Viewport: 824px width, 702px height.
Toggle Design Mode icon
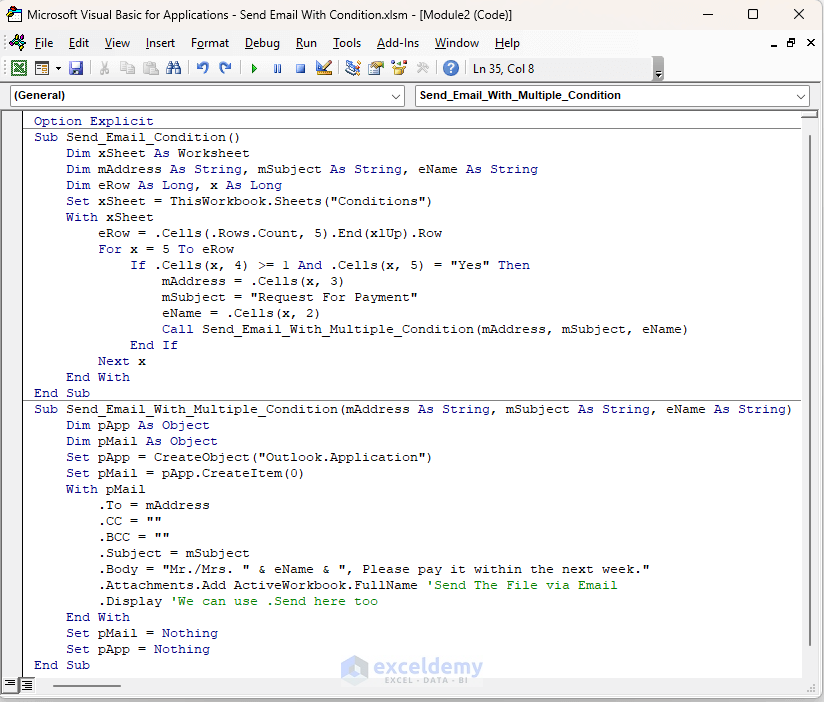[x=324, y=68]
